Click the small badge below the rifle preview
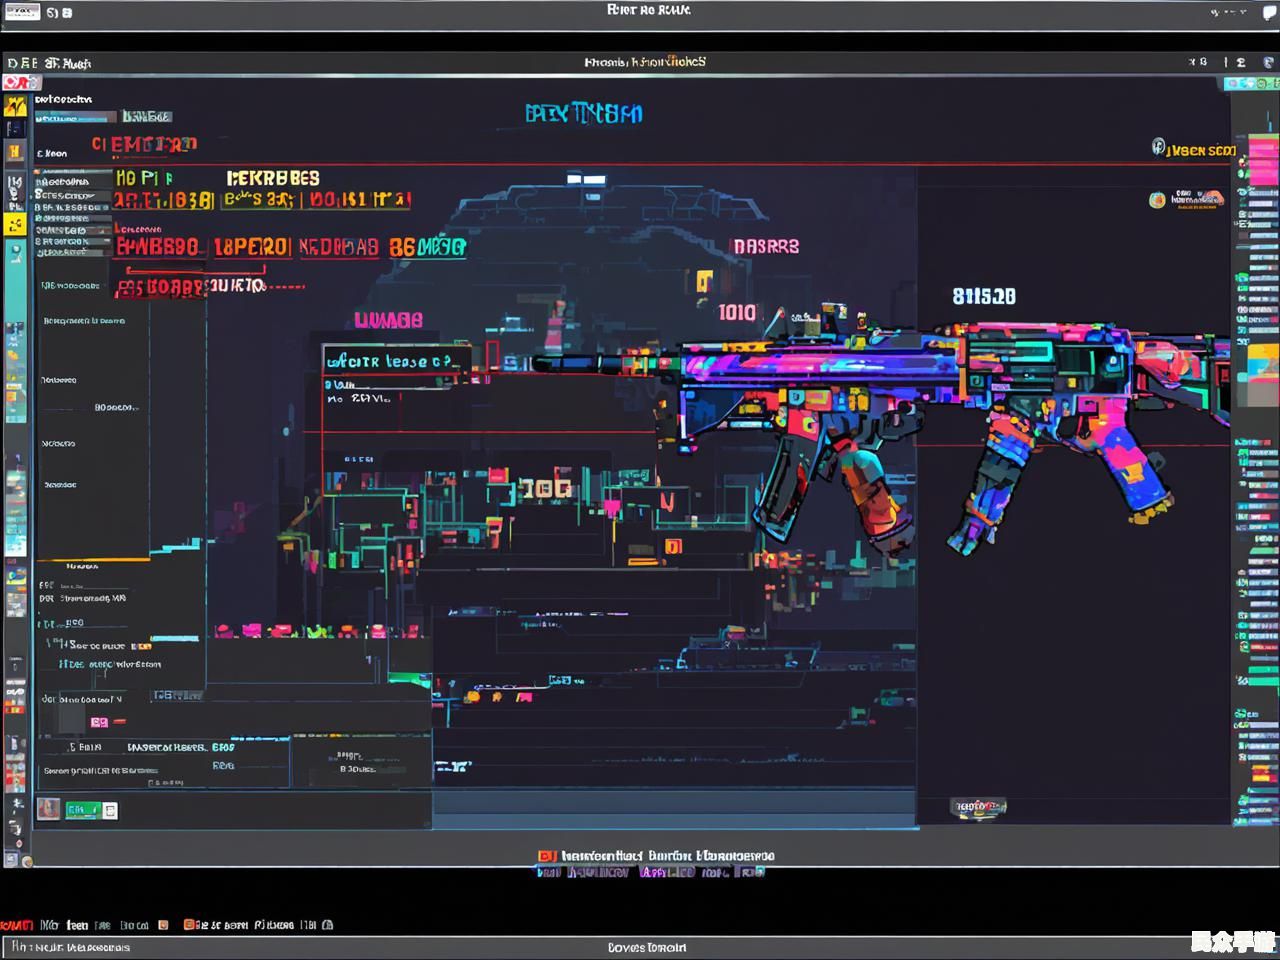Screen dimensions: 1280x960 [x=978, y=806]
